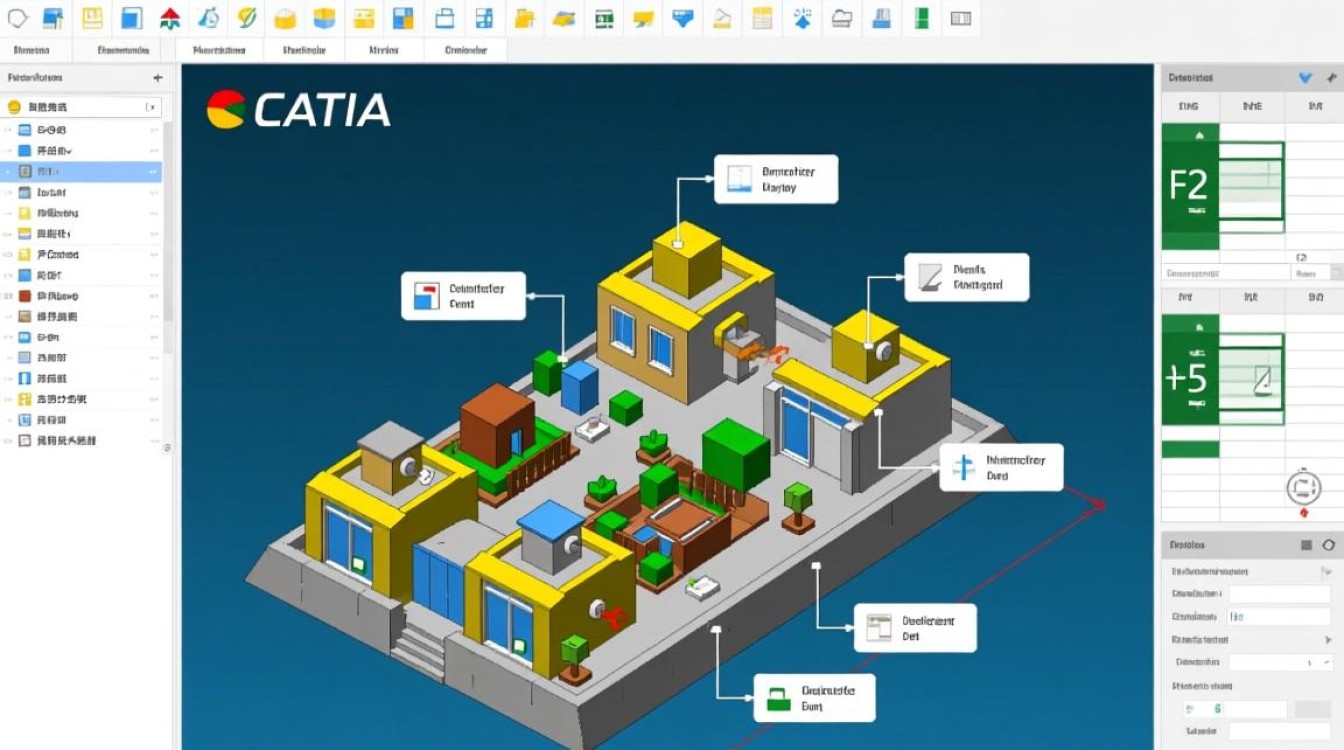The width and height of the screenshot is (1344, 750).
Task: Expand the blue chevron in right panel header
Action: pos(1304,77)
